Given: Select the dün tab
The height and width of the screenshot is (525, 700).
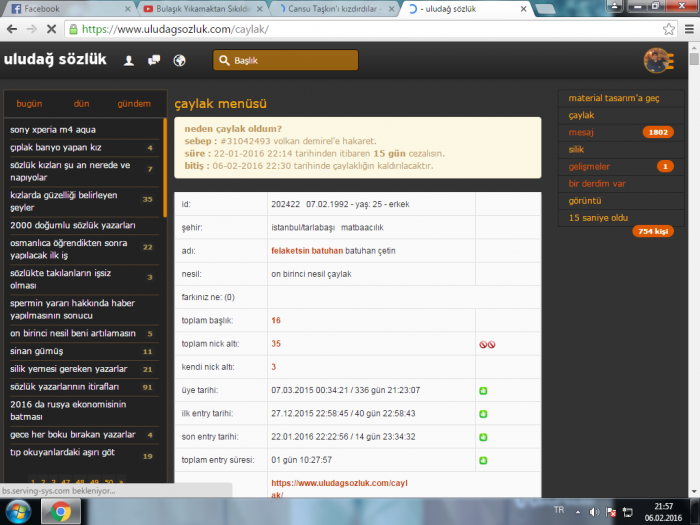Looking at the screenshot, I should coord(81,104).
